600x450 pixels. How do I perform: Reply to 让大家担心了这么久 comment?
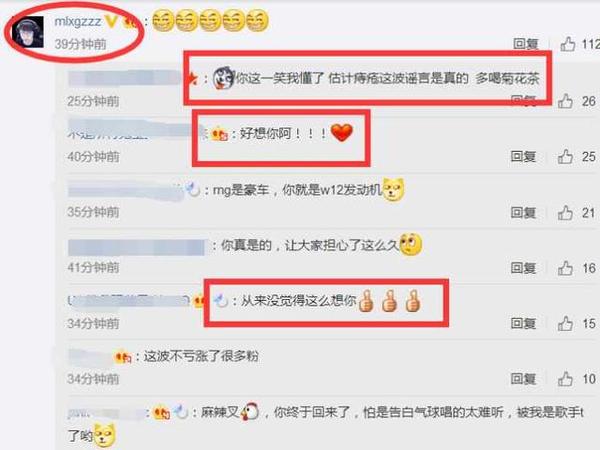click(523, 268)
